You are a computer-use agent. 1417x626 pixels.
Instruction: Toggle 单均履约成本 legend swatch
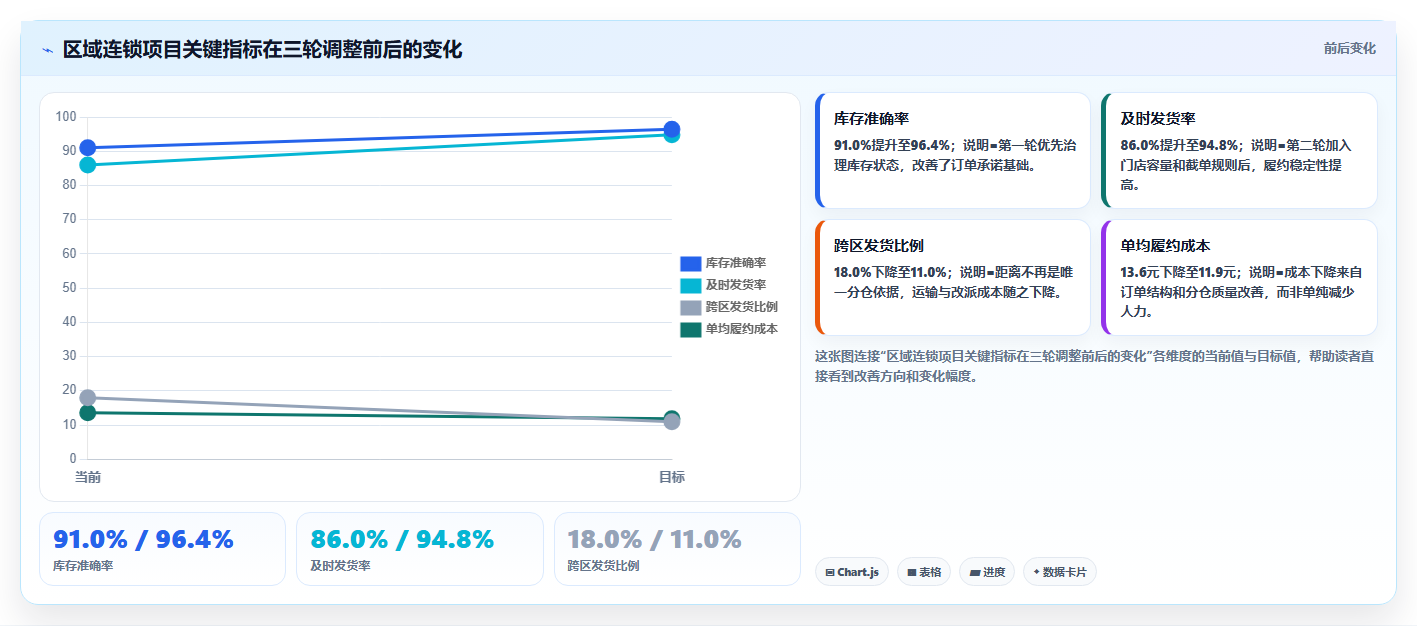[x=691, y=329]
